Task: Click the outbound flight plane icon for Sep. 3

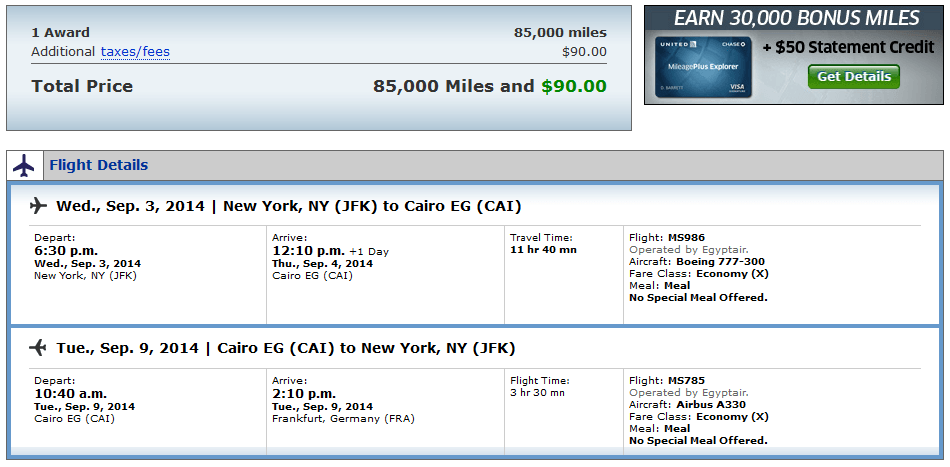Action: pyautogui.click(x=38, y=206)
